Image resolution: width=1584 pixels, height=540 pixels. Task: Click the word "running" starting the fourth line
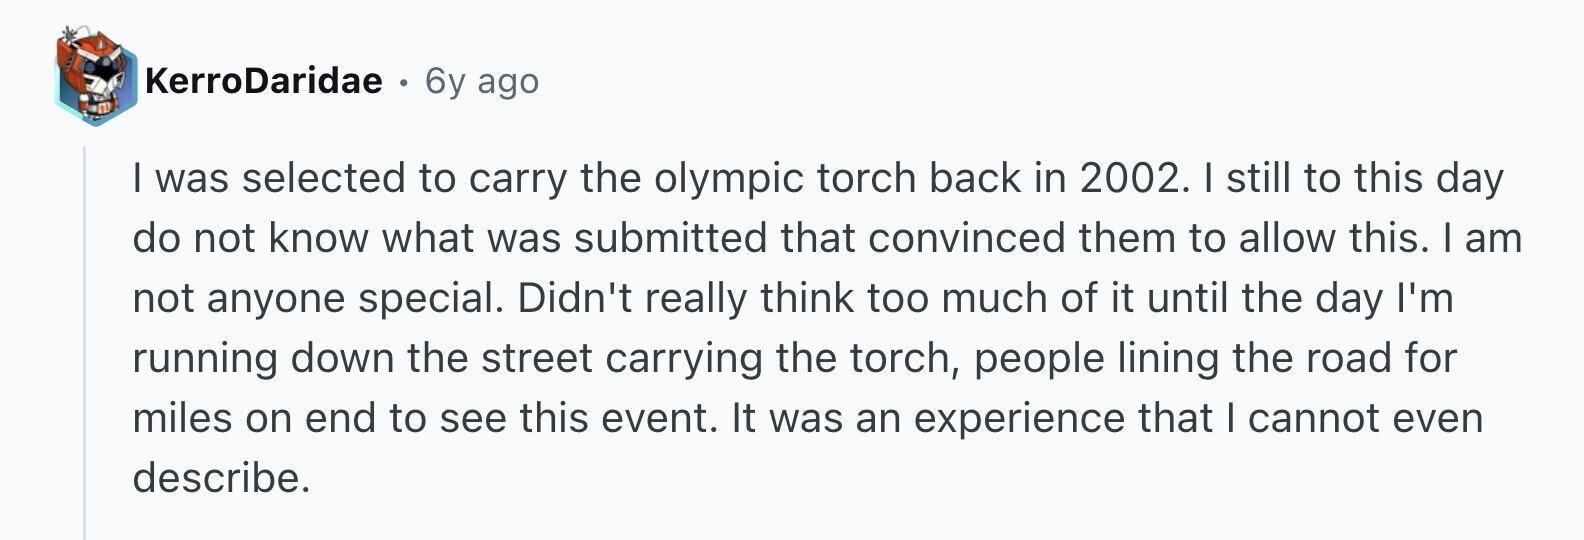point(205,359)
